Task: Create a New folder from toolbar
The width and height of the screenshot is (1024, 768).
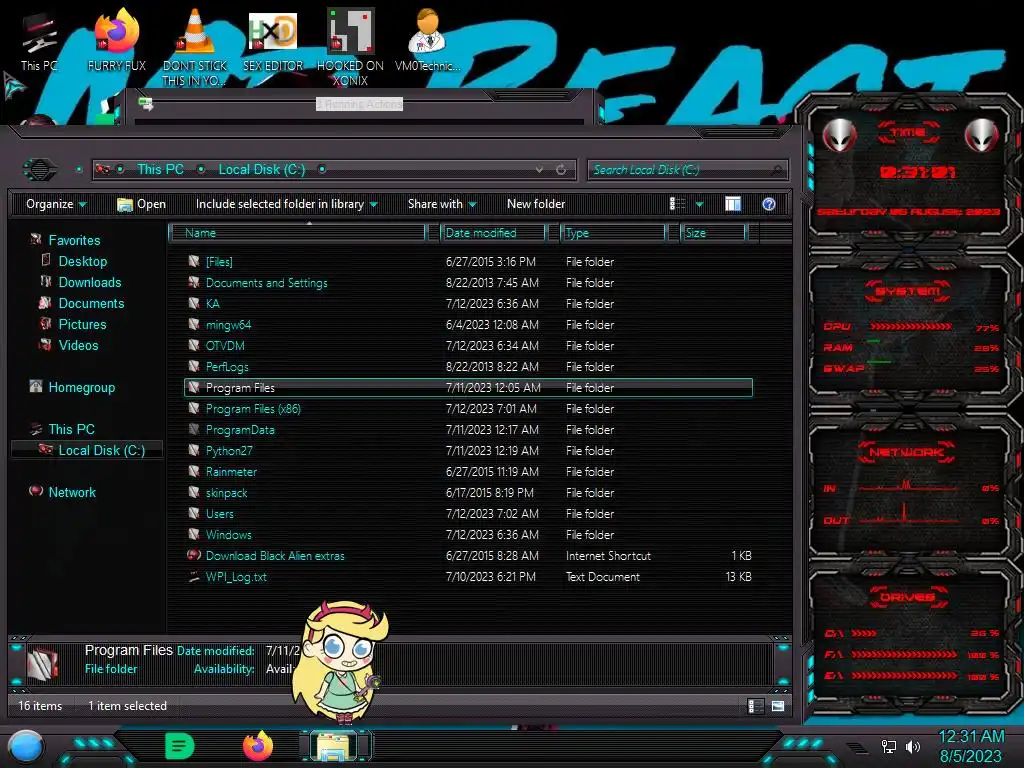Action: [536, 204]
